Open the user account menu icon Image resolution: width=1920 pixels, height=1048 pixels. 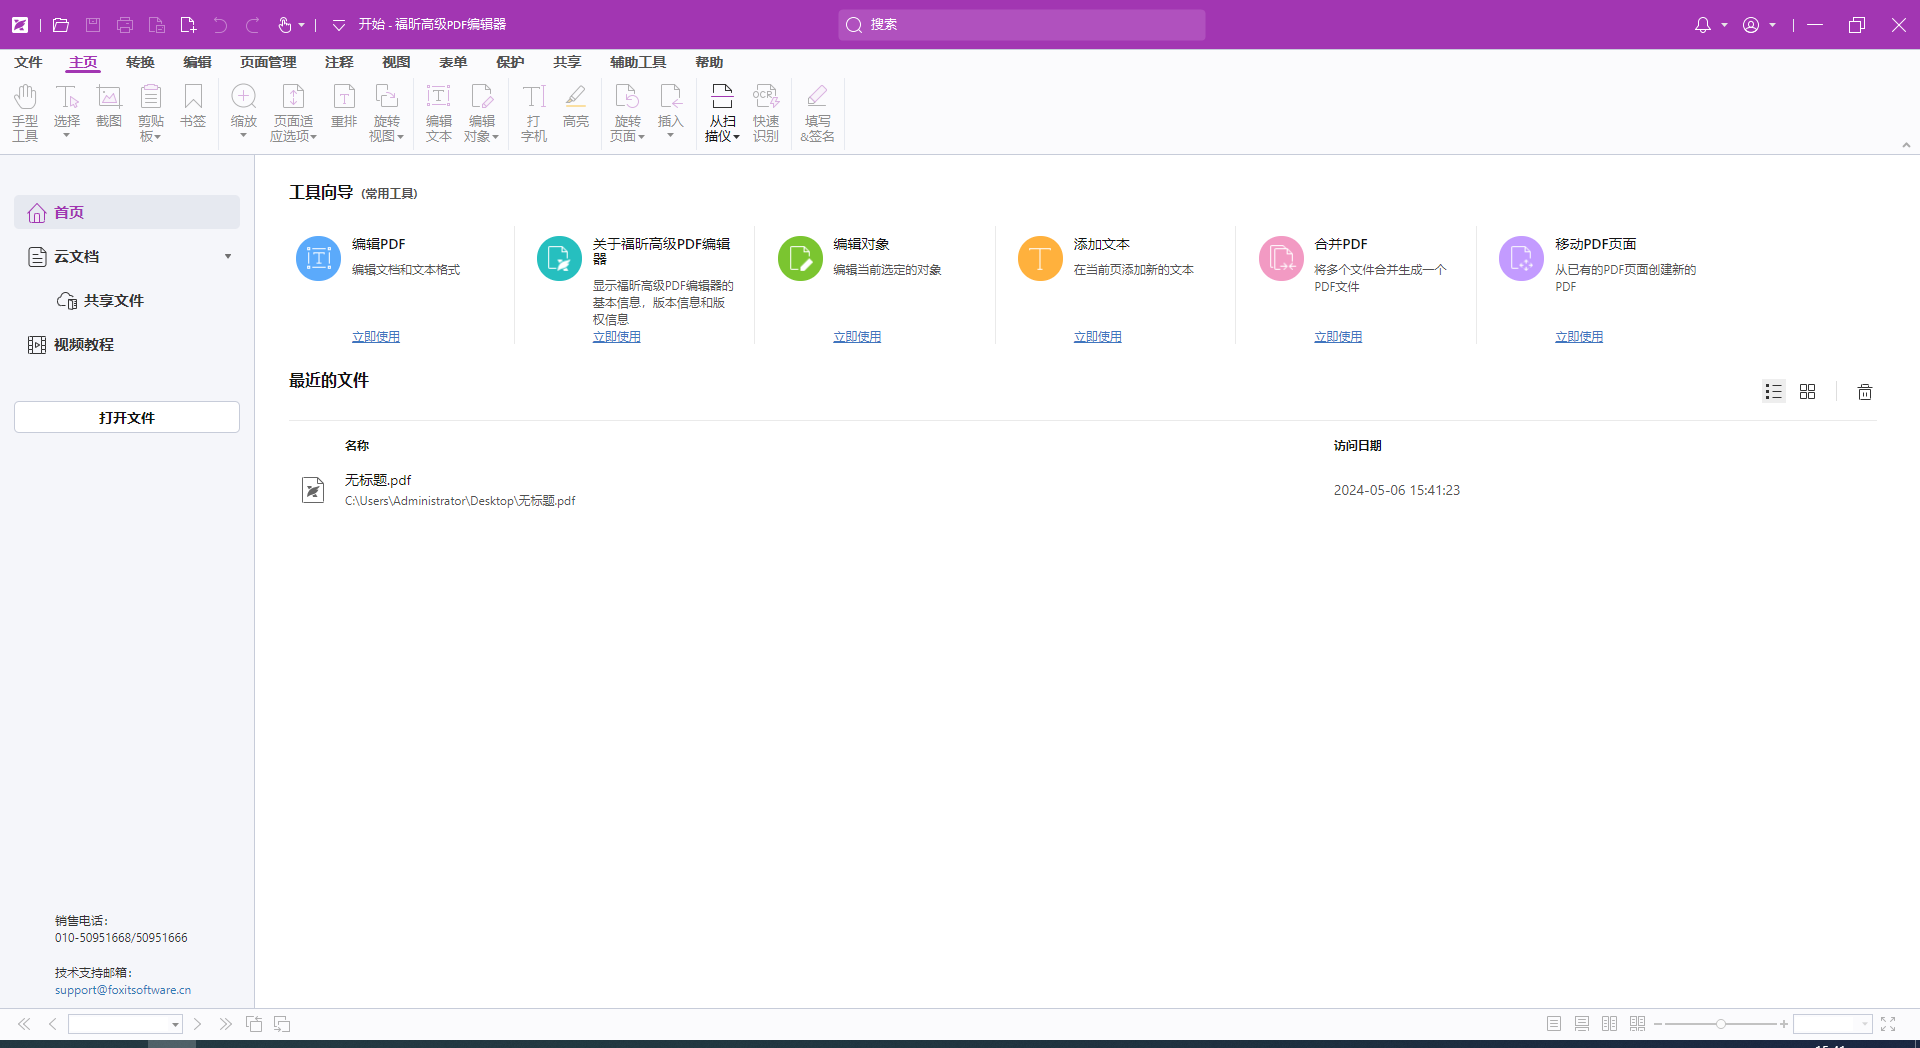1751,25
